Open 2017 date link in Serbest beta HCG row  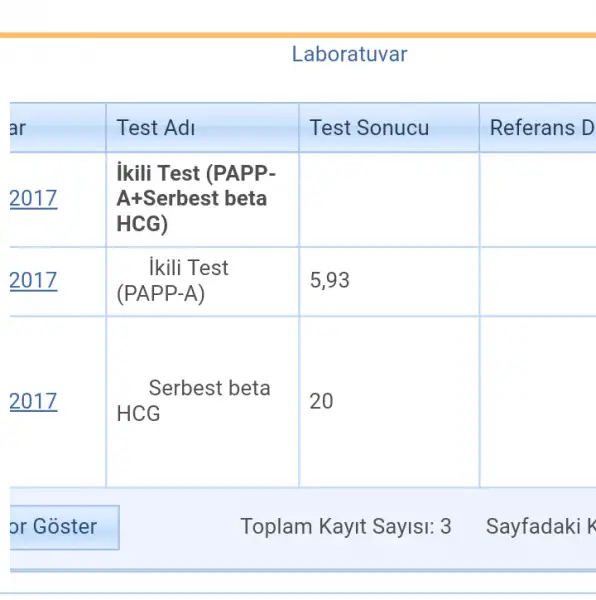coord(33,401)
